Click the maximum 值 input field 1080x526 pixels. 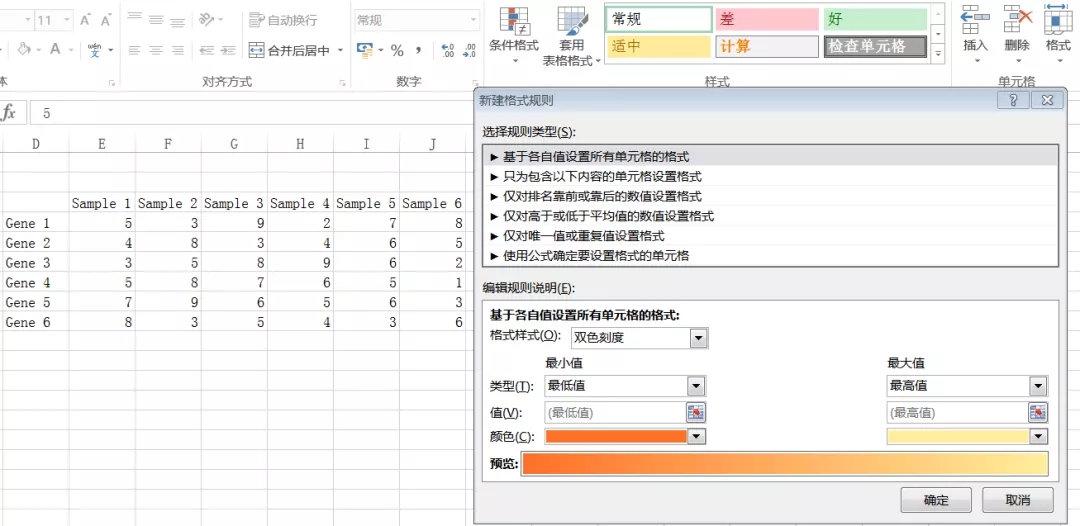[957, 413]
